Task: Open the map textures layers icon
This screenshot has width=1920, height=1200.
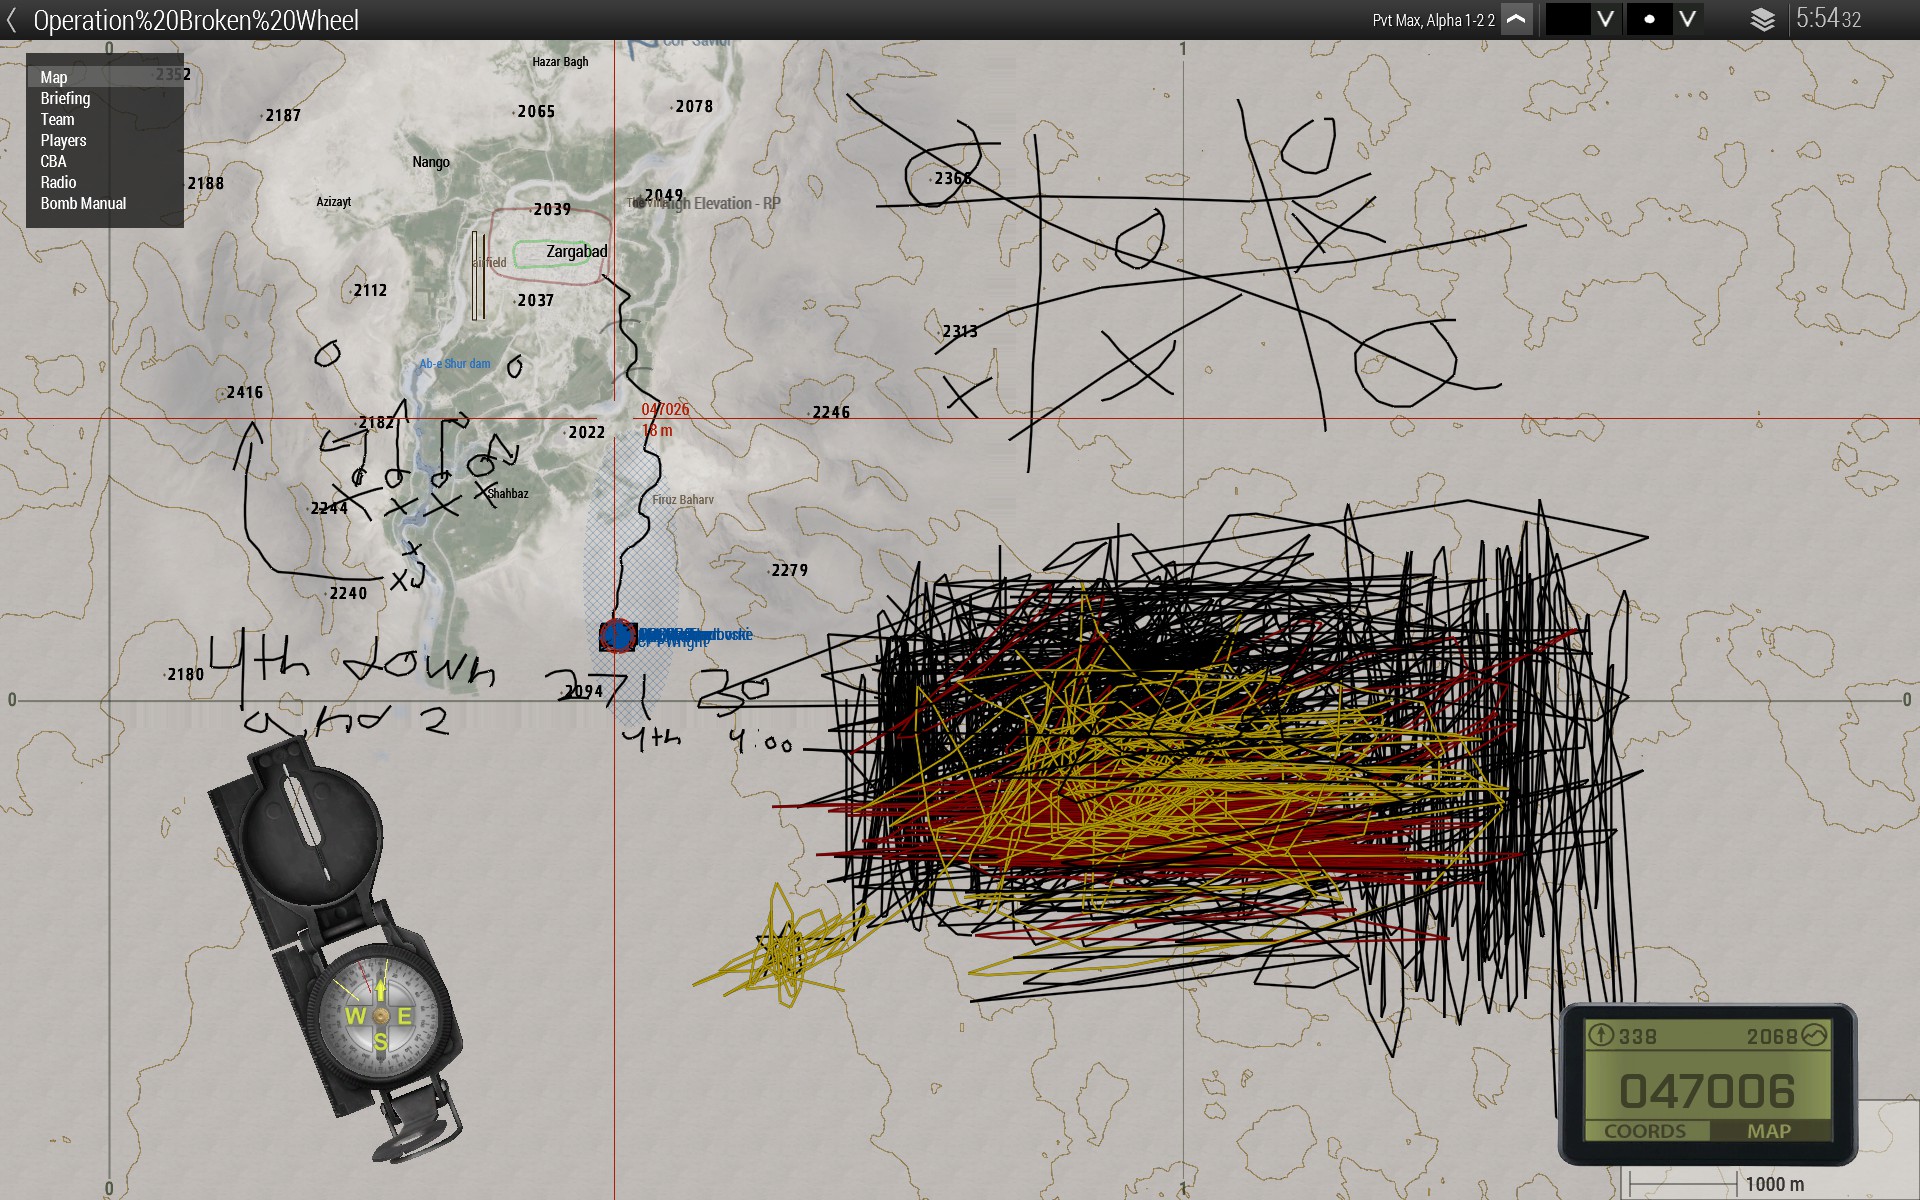Action: click(x=1762, y=20)
